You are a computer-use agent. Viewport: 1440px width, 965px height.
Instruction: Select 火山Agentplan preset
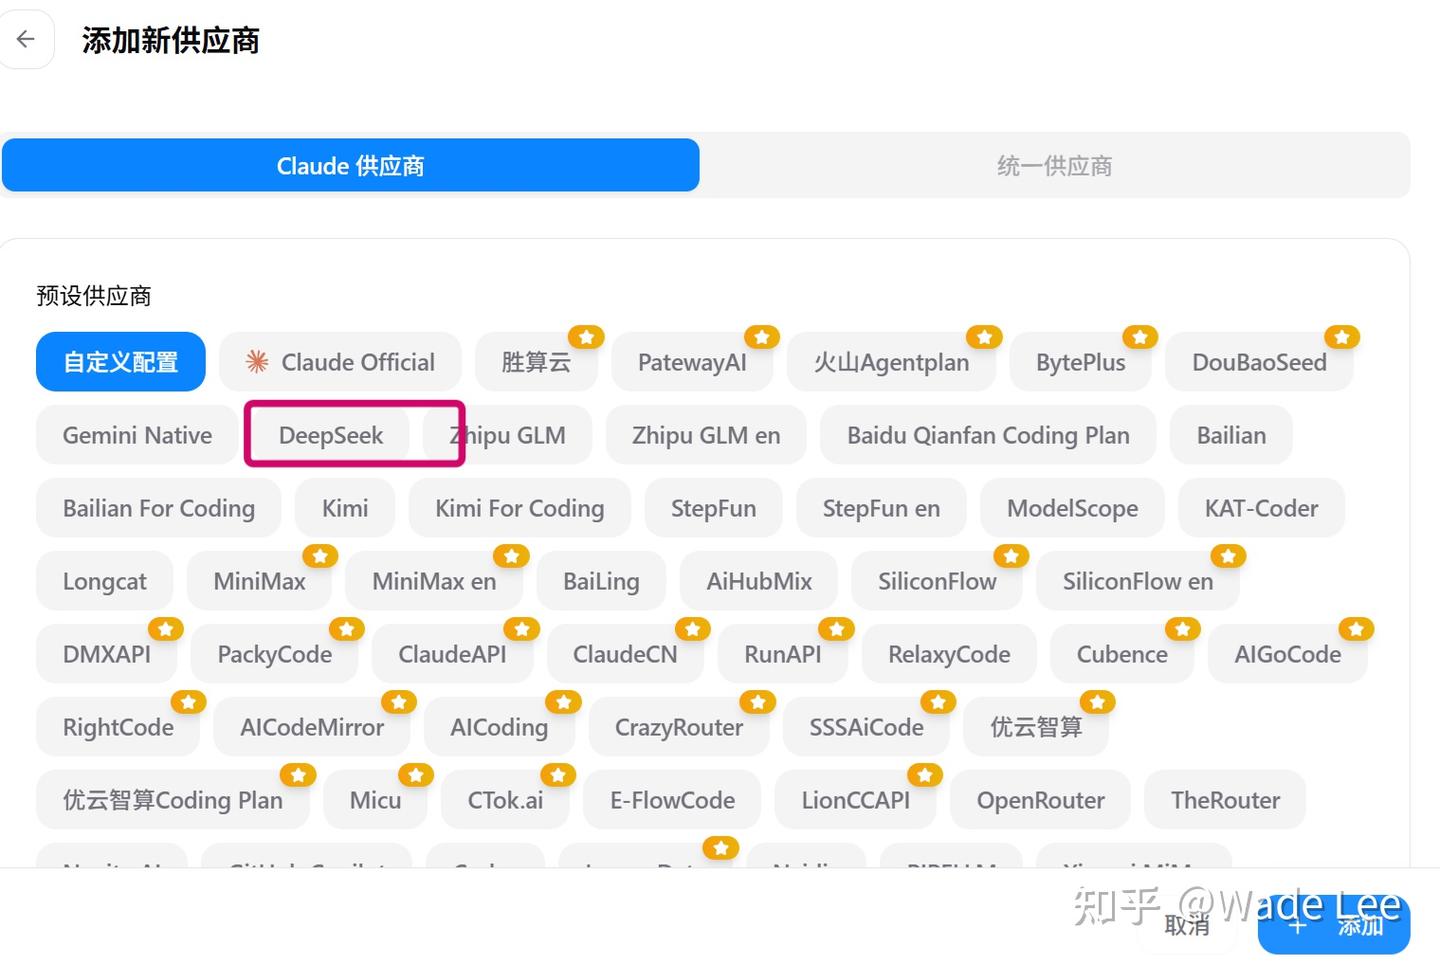(x=891, y=362)
